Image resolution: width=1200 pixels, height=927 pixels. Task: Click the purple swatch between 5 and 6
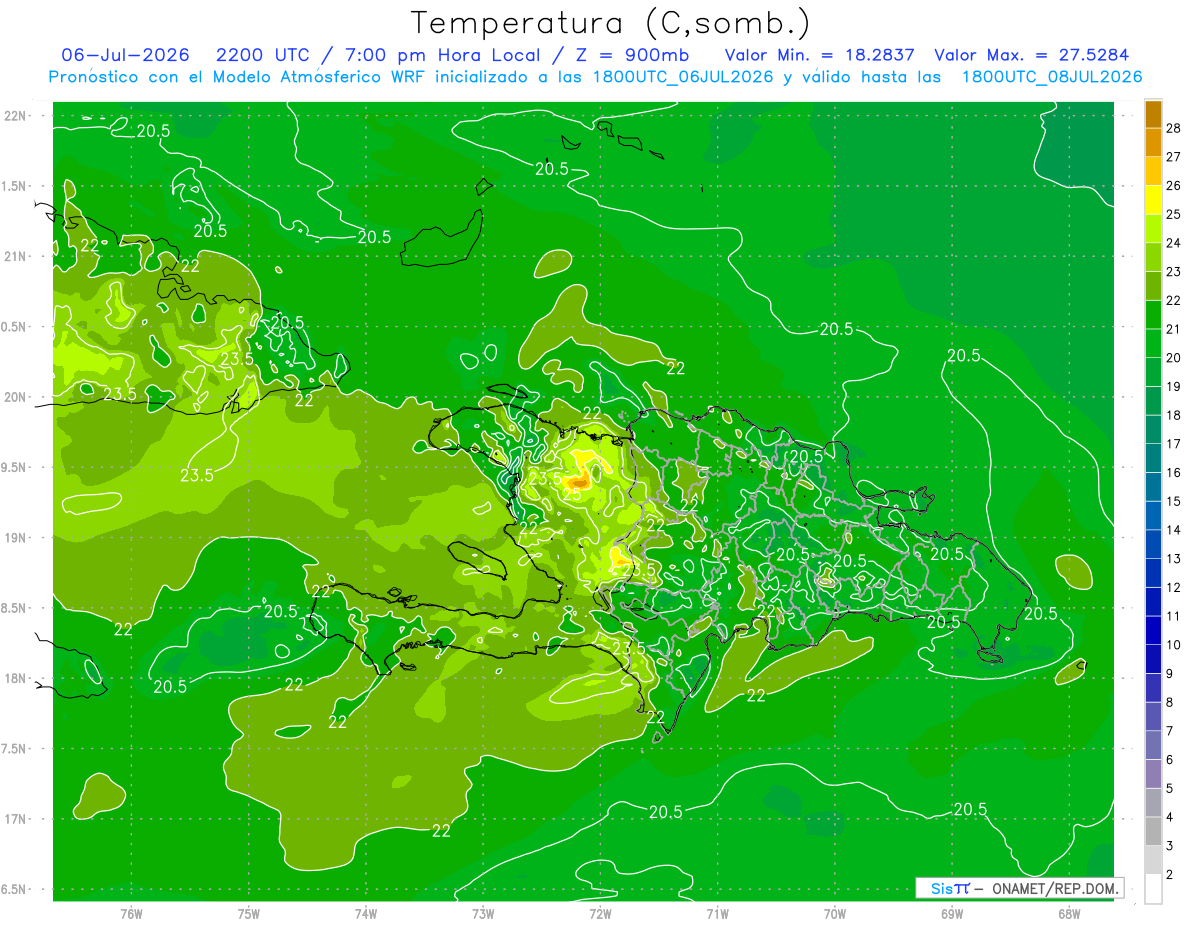coord(1153,774)
